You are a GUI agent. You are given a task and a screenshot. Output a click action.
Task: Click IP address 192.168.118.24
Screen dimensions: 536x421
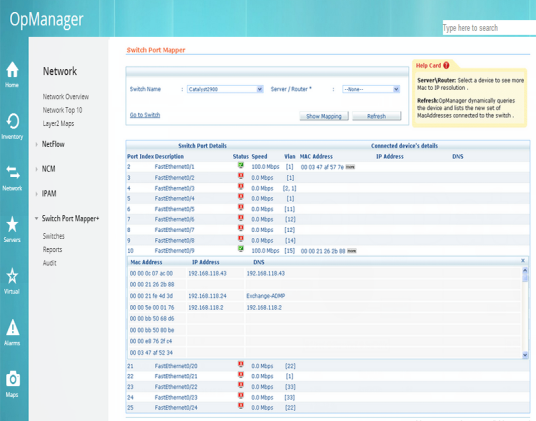(207, 296)
